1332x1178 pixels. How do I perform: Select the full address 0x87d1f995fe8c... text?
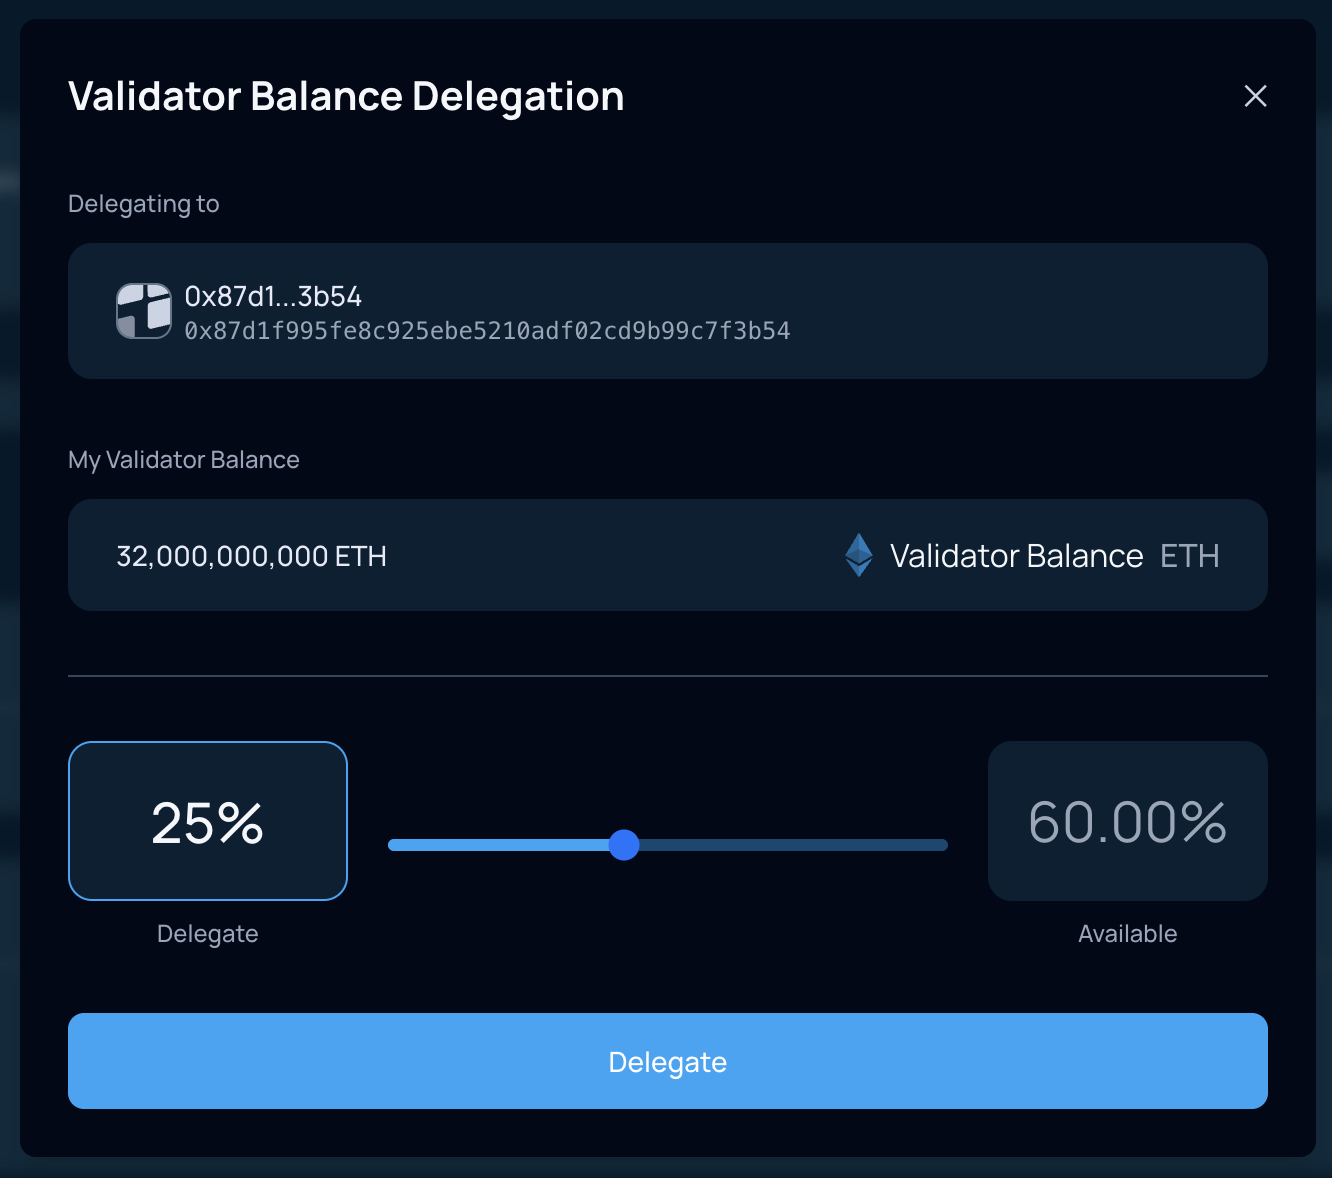488,331
